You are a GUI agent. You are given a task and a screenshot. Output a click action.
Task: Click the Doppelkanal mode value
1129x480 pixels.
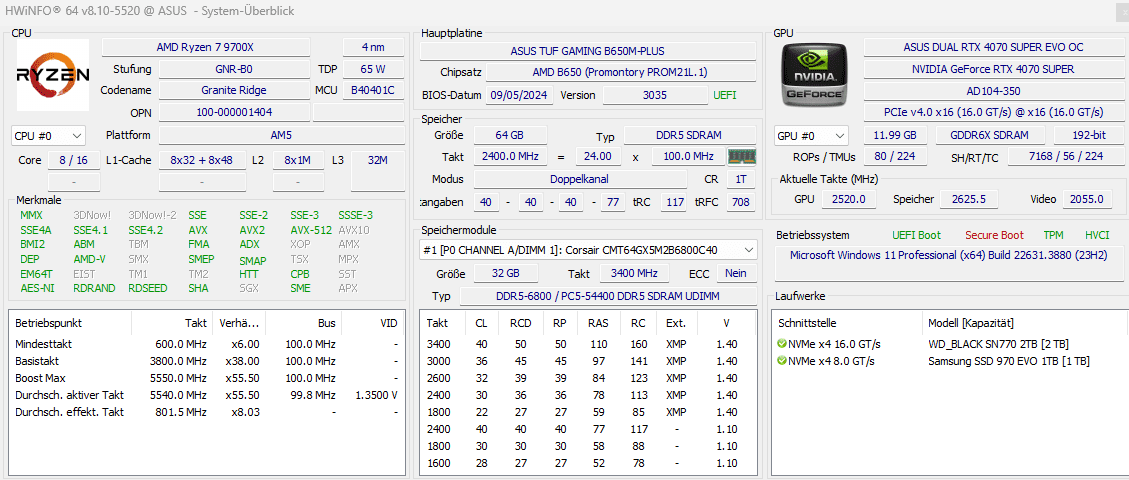pos(580,178)
